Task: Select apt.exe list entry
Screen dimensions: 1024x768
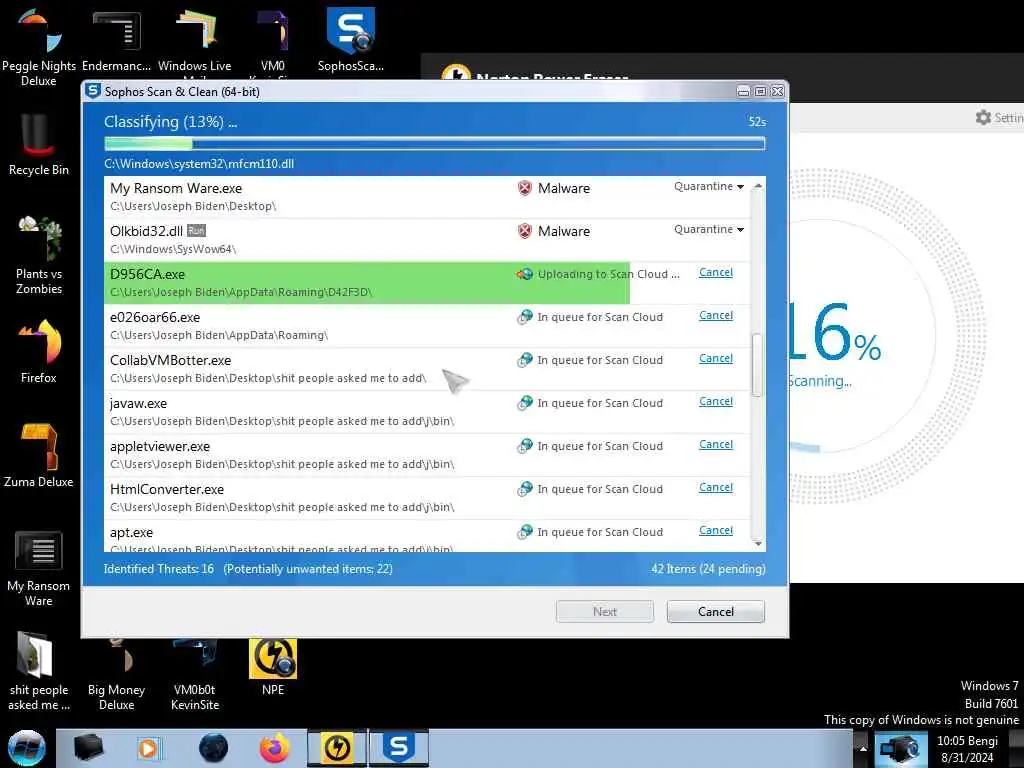Action: point(427,536)
